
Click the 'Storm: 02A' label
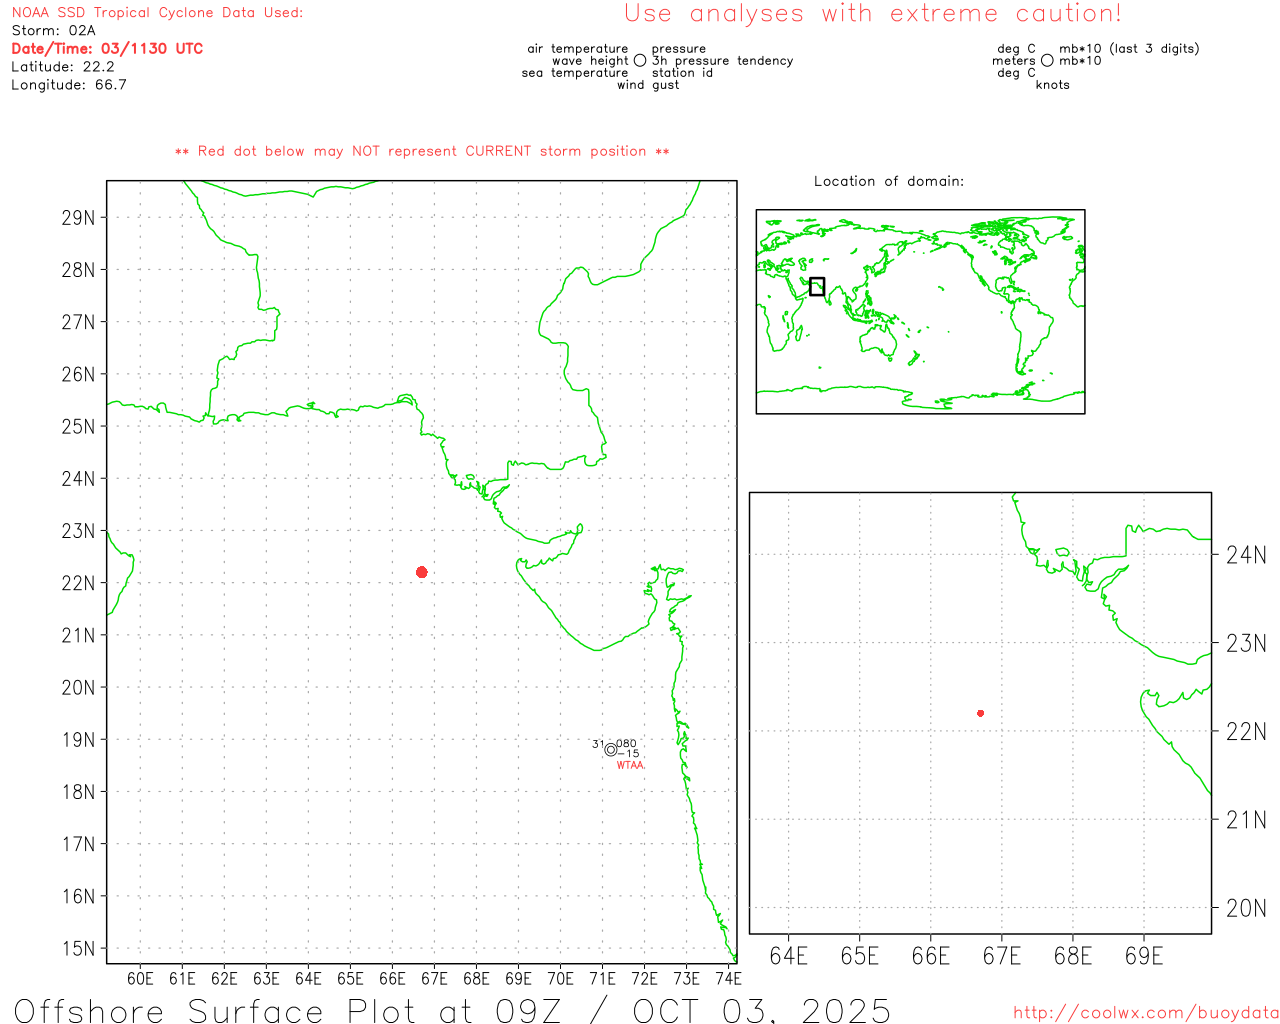click(53, 31)
